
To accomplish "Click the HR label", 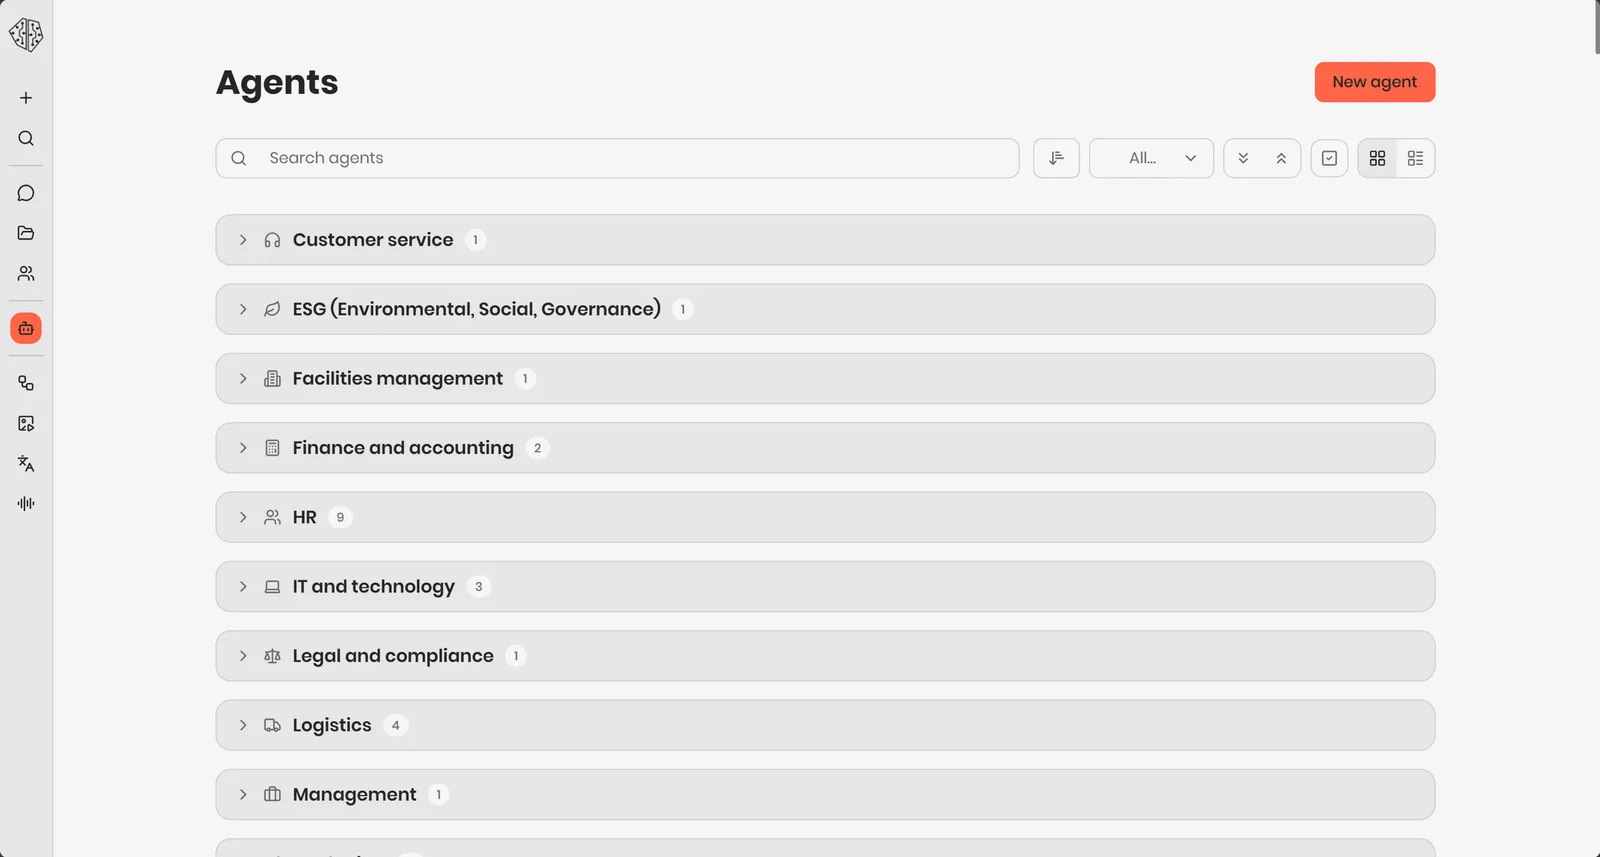I will [x=305, y=517].
